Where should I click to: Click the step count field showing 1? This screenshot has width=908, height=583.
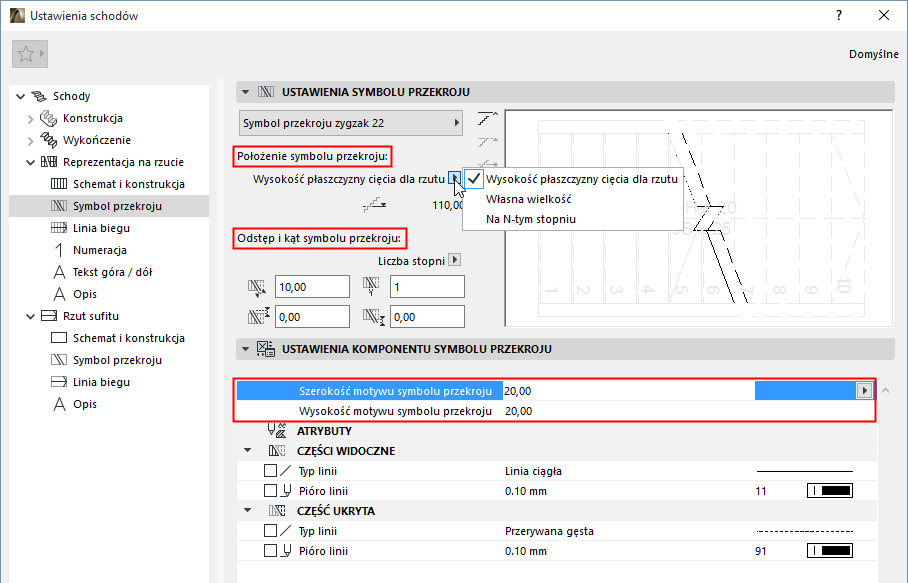427,287
